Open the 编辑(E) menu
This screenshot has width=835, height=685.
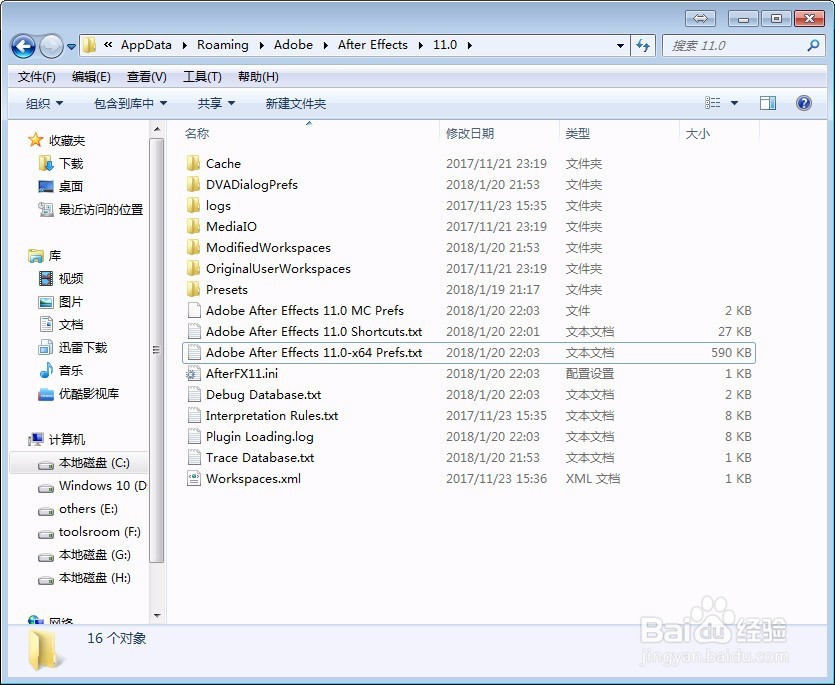91,77
